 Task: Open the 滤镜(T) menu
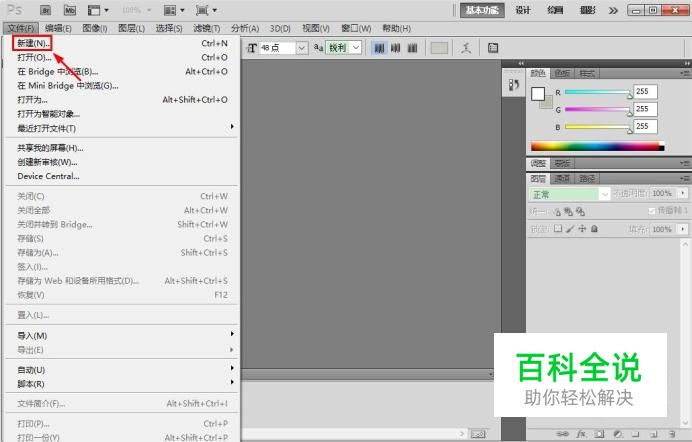click(207, 28)
